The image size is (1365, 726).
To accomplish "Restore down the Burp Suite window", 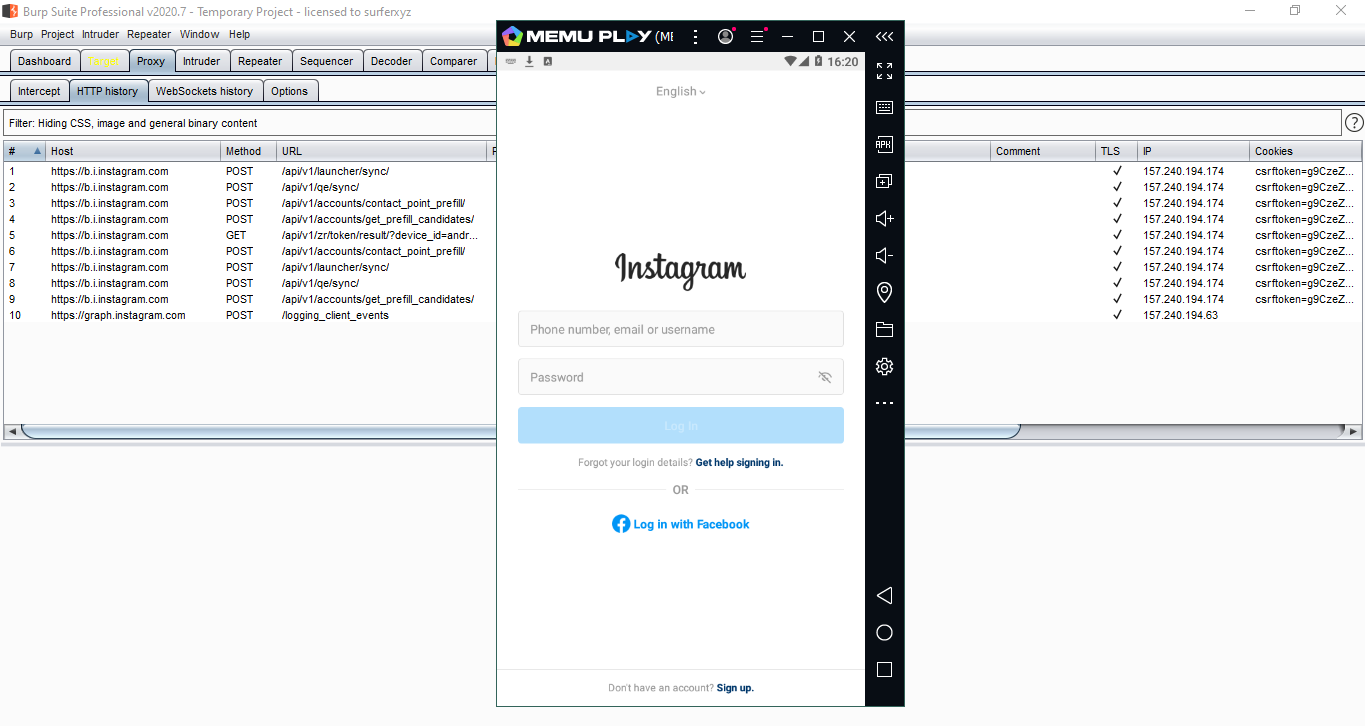I will click(x=1295, y=10).
